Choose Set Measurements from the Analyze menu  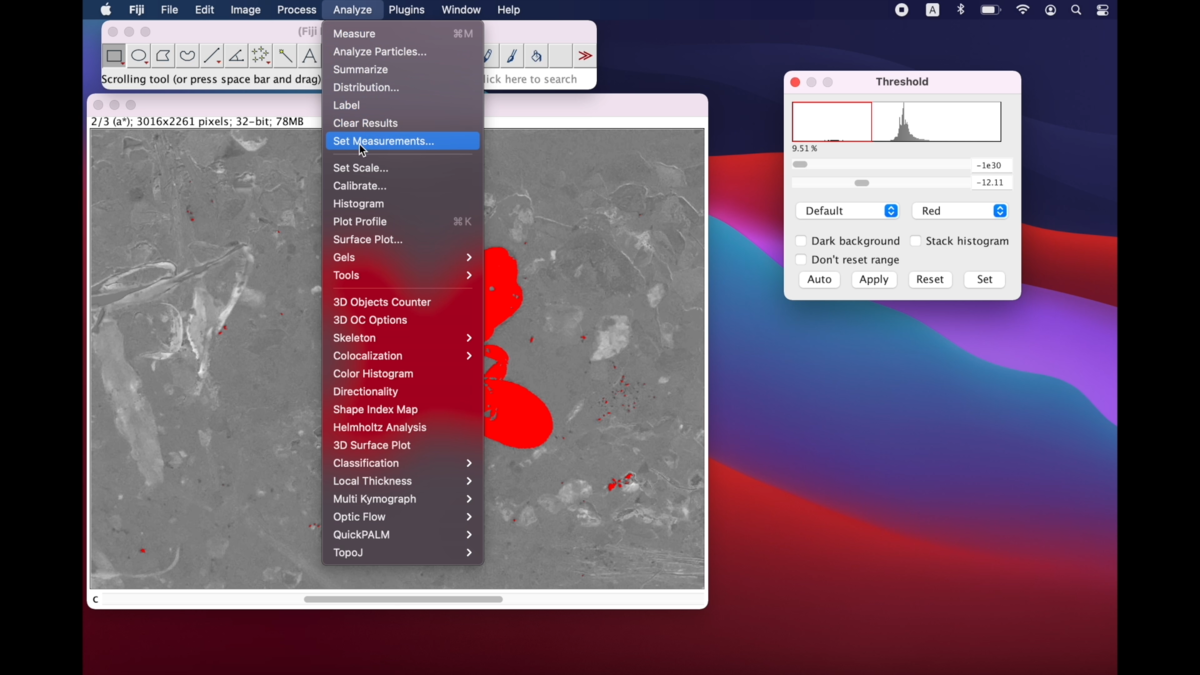point(402,141)
